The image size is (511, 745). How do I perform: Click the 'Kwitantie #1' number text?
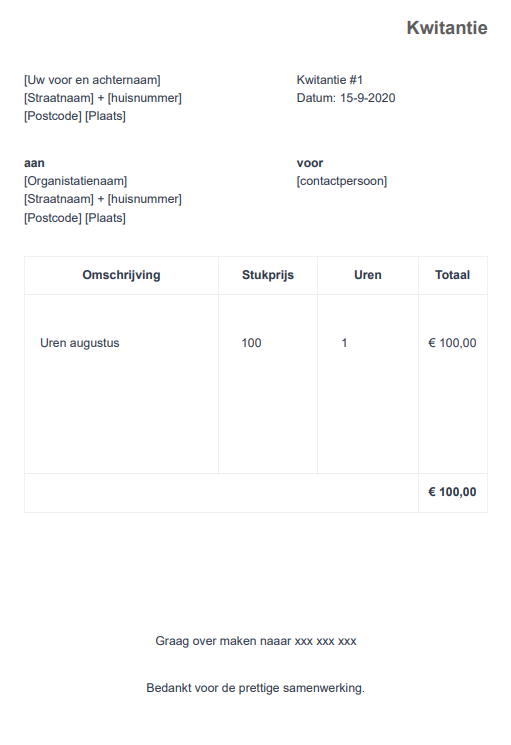330,80
